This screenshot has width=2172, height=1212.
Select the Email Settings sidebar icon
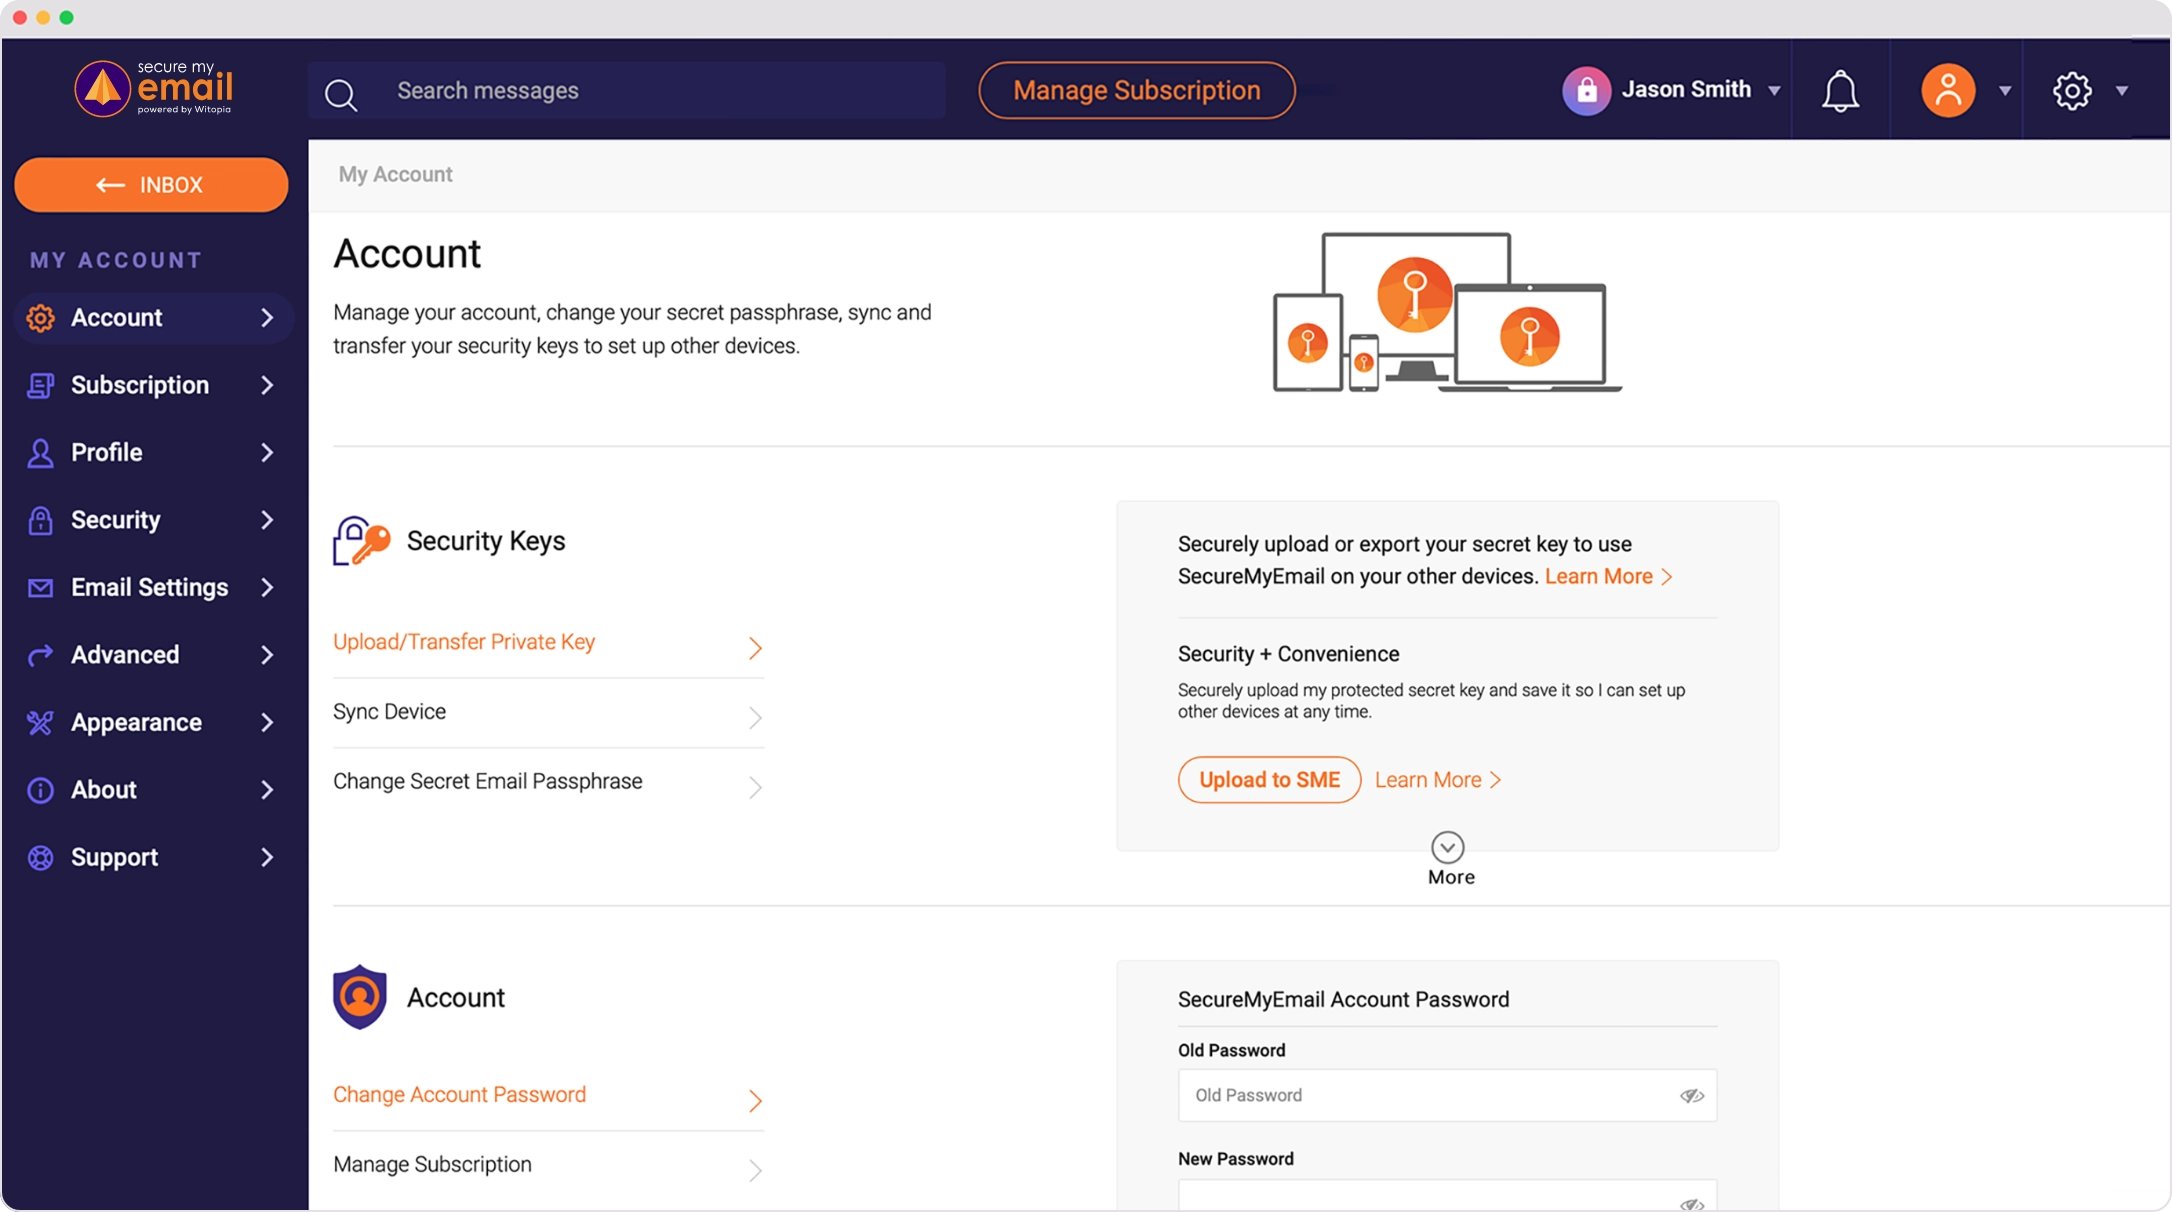click(40, 587)
